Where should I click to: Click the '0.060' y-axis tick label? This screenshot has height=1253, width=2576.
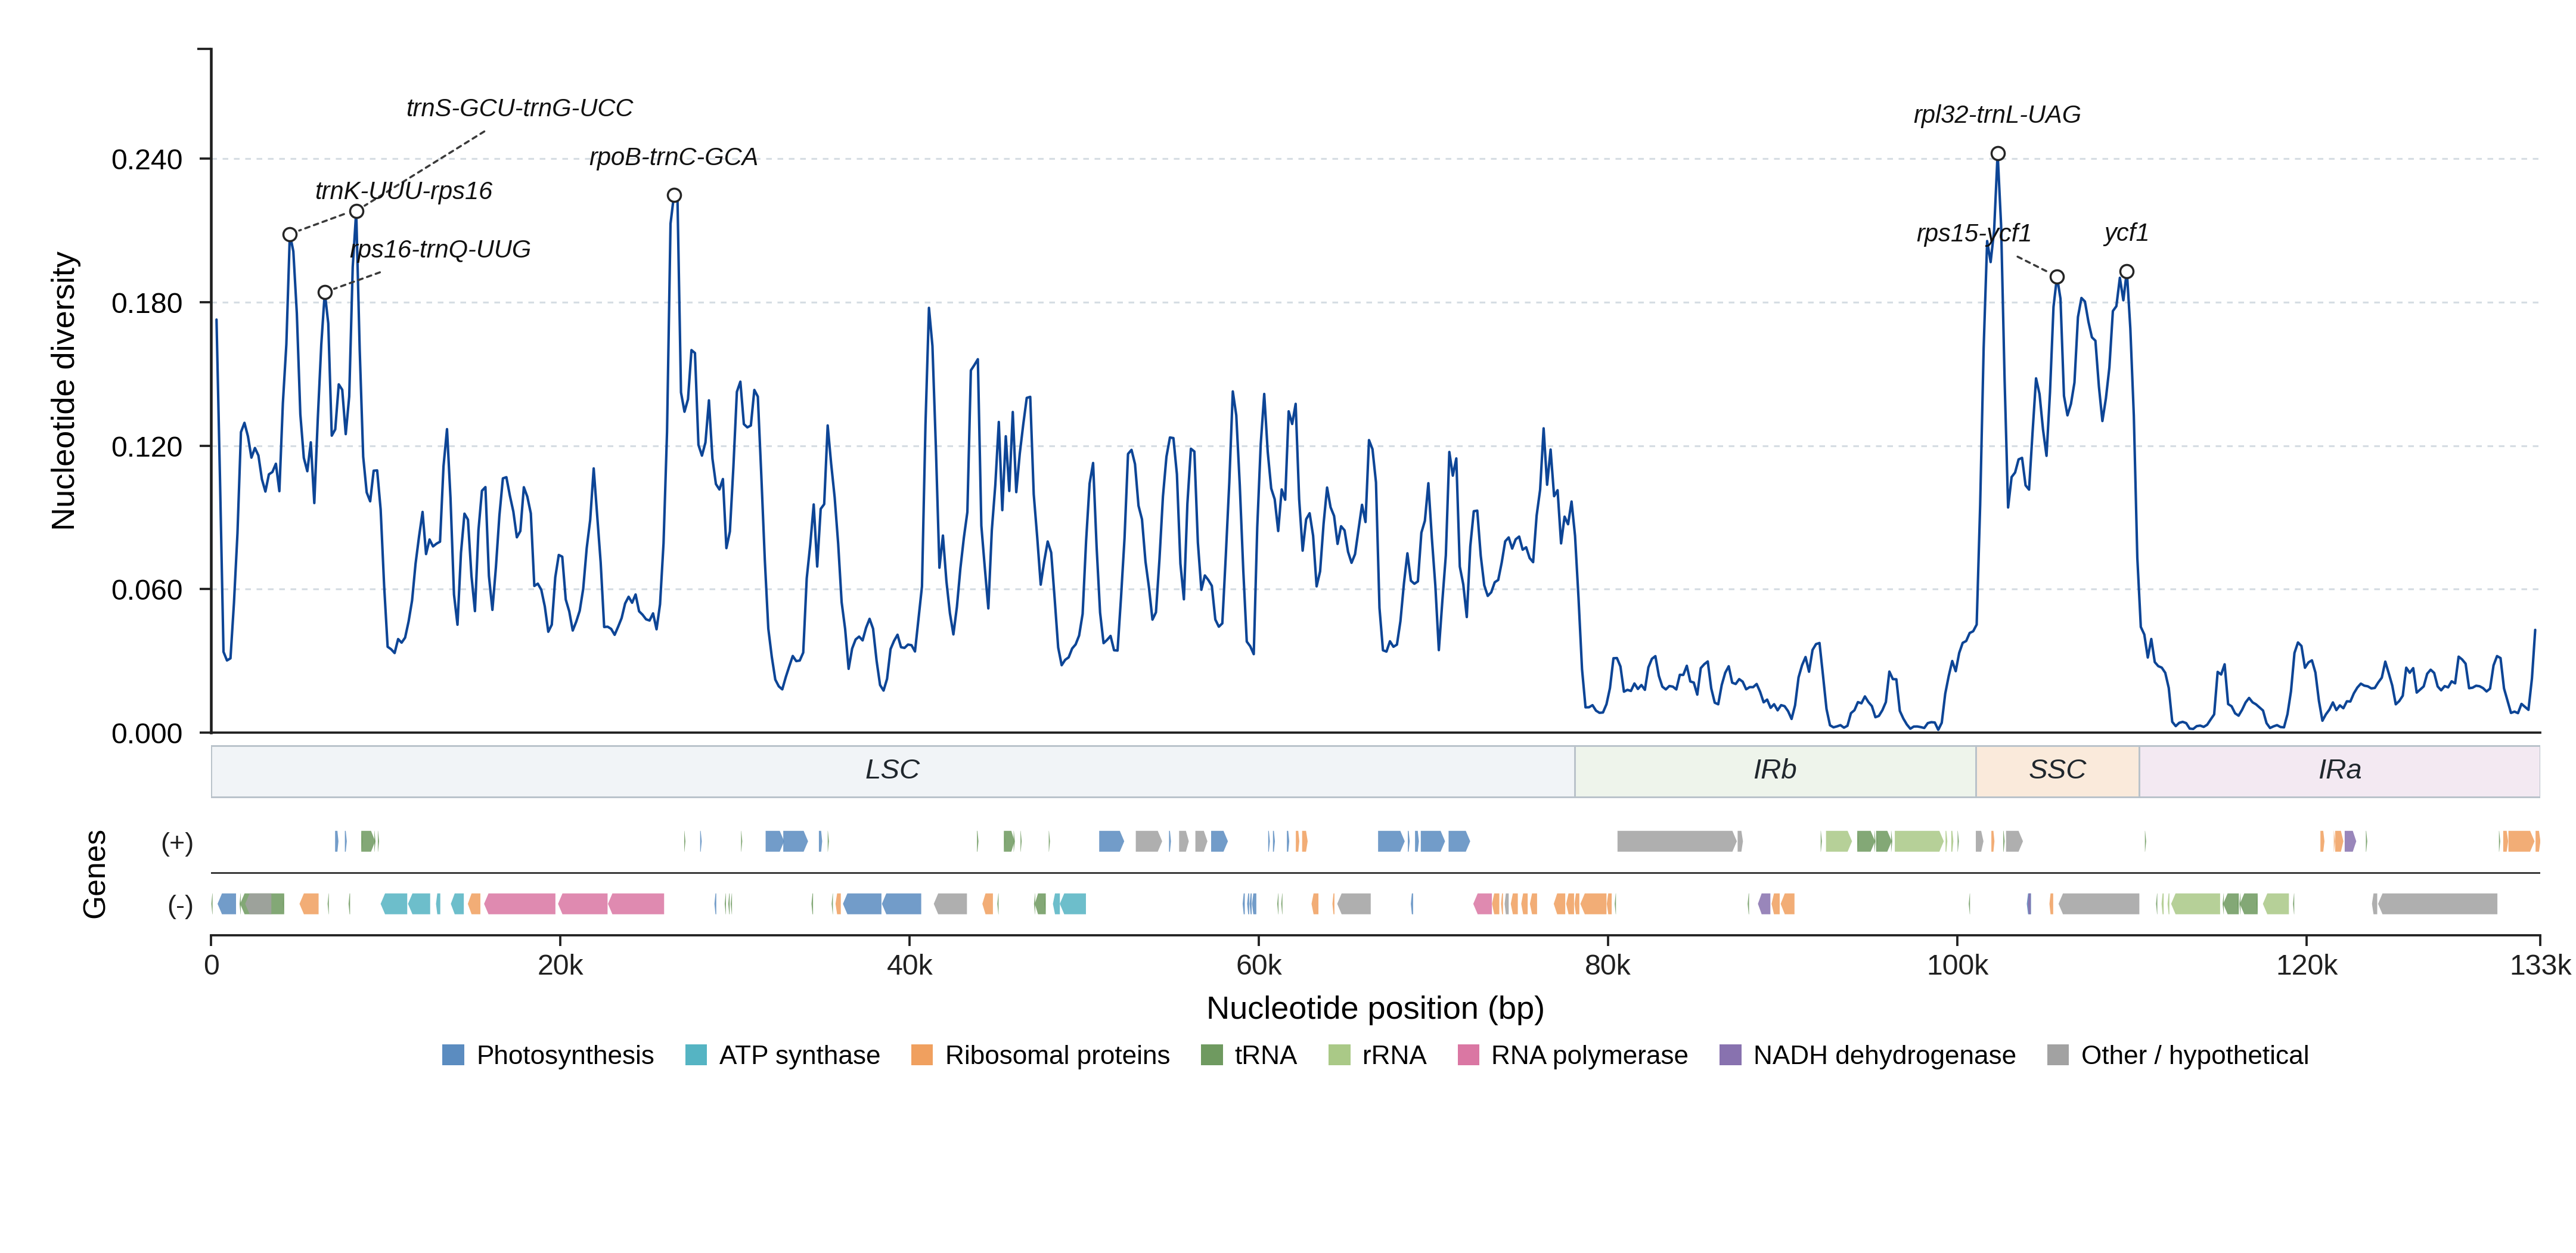pos(147,590)
